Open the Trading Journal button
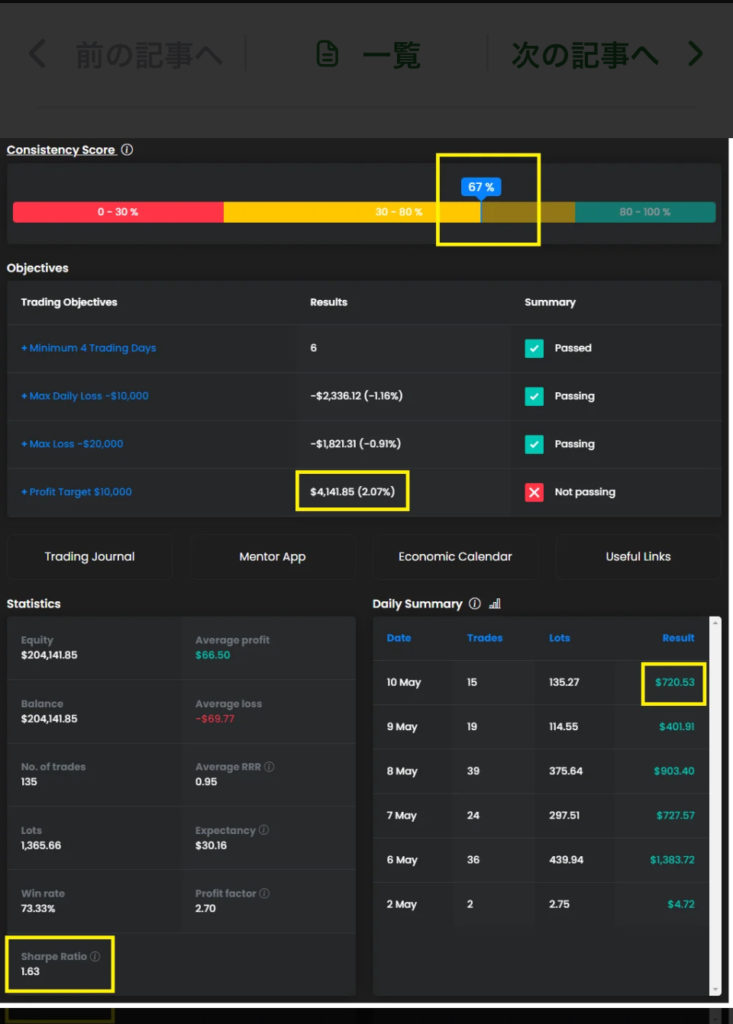The width and height of the screenshot is (733, 1024). coord(89,557)
